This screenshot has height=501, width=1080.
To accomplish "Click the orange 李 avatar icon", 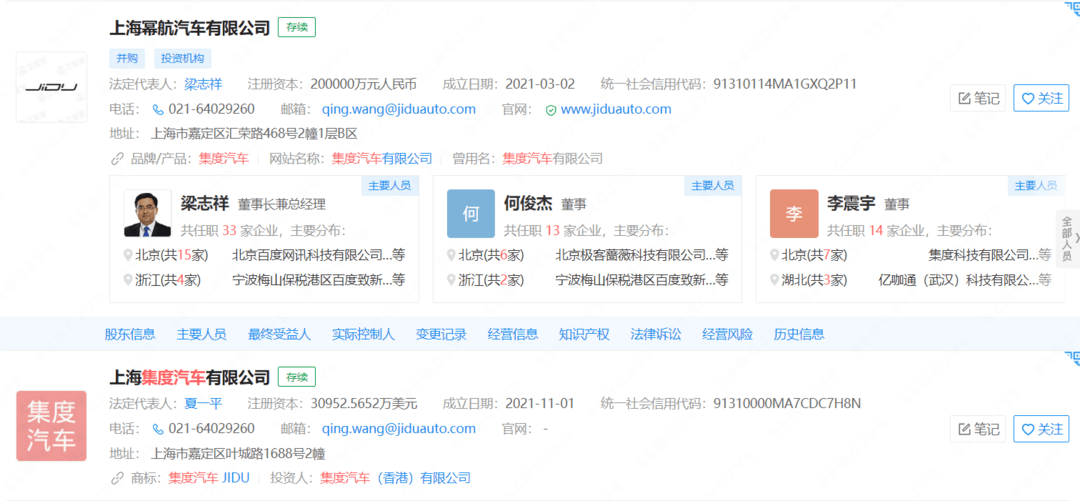I will point(794,213).
